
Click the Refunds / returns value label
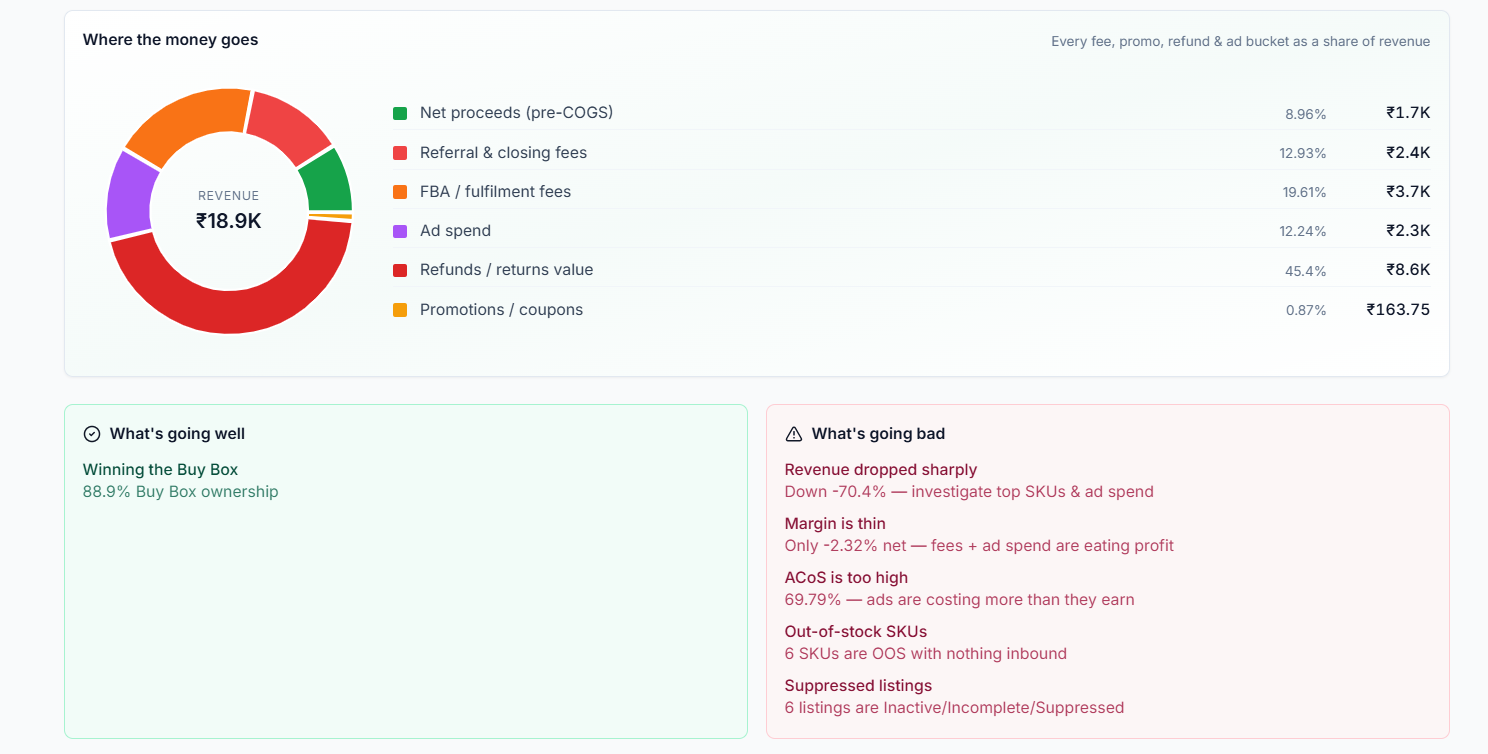[506, 270]
